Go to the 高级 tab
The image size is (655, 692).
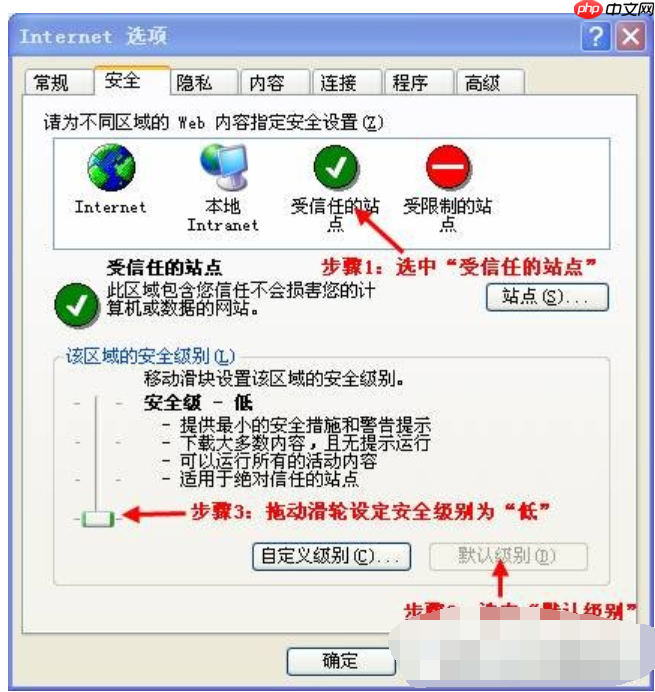tap(491, 83)
